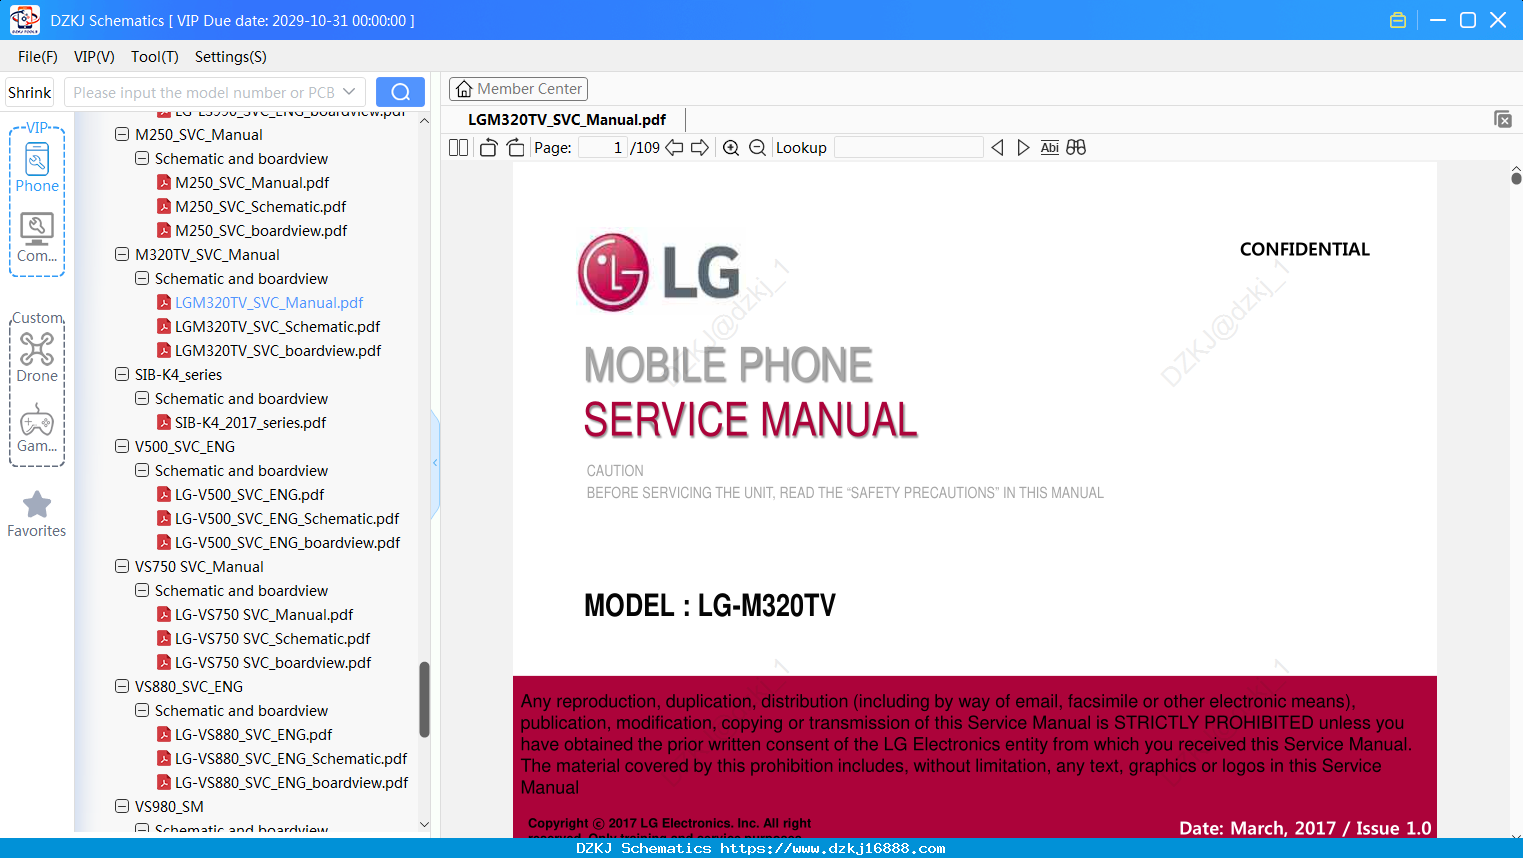Screen dimensions: 1523x858
Task: Open the Drone category in sidebar
Action: (37, 357)
